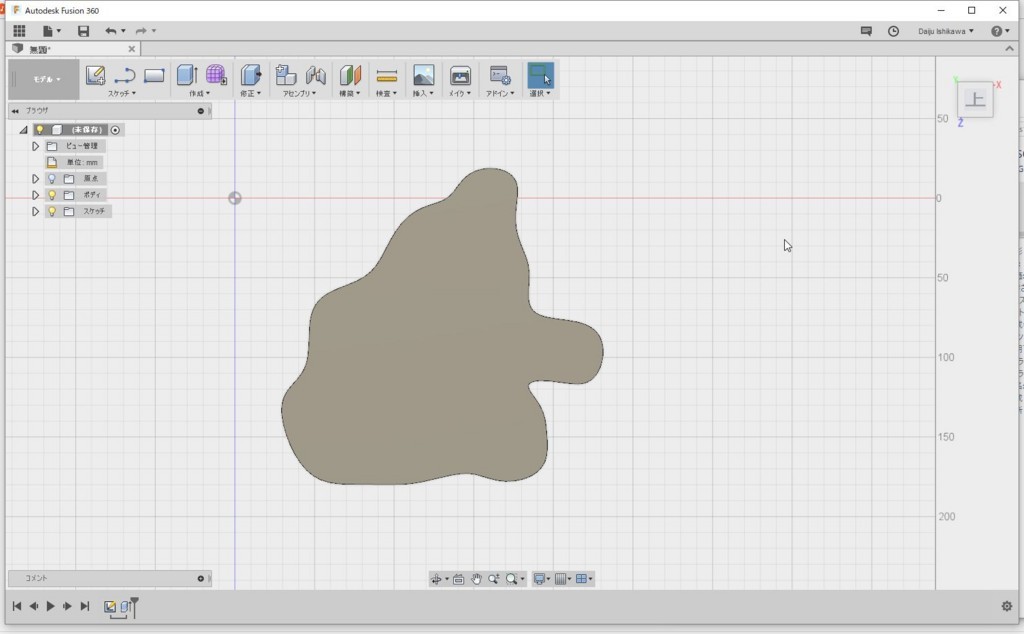Click the ViewCube 上 face
This screenshot has width=1024, height=634.
pyautogui.click(x=975, y=100)
